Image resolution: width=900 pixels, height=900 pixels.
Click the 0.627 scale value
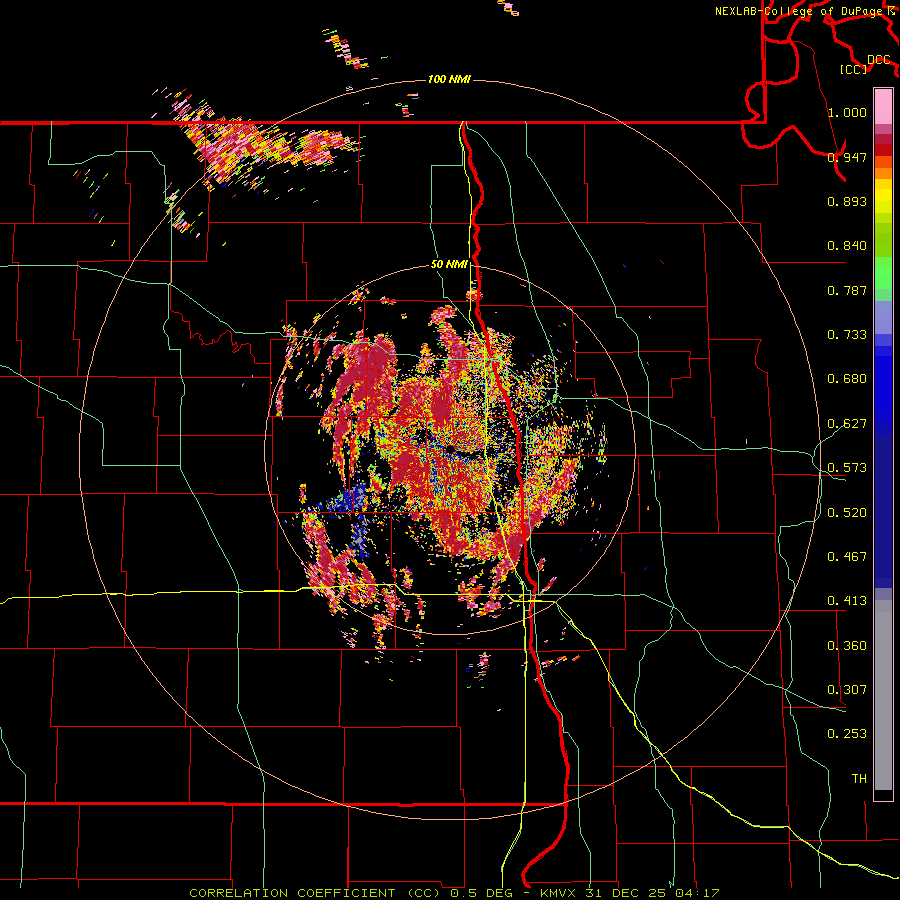click(x=847, y=424)
